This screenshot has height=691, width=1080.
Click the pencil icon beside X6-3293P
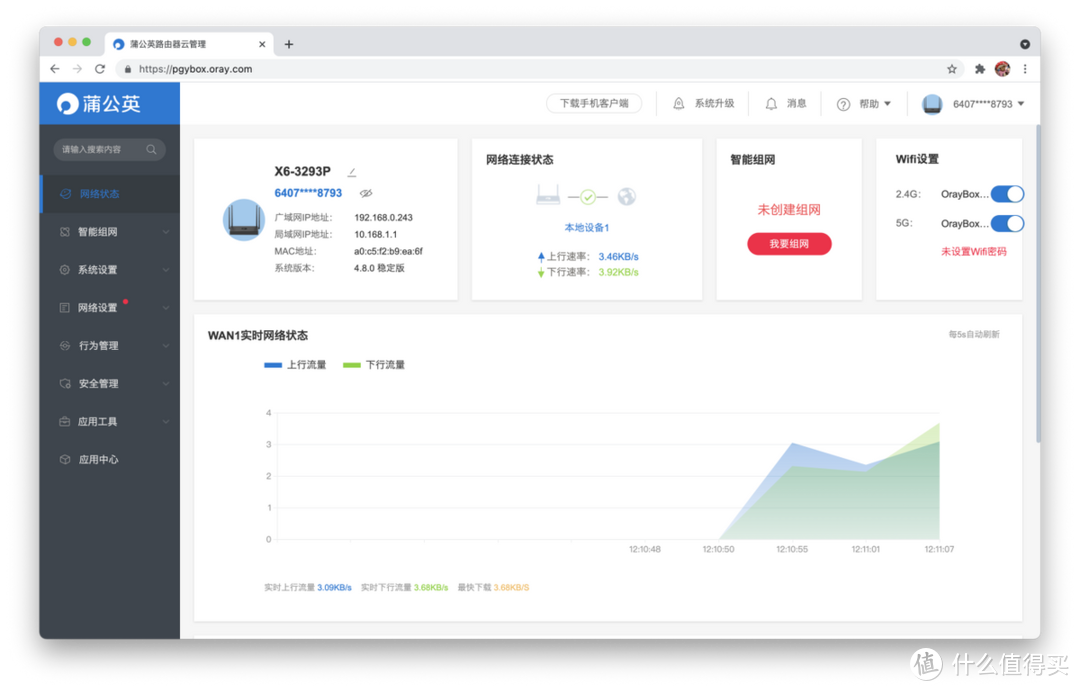tap(351, 172)
